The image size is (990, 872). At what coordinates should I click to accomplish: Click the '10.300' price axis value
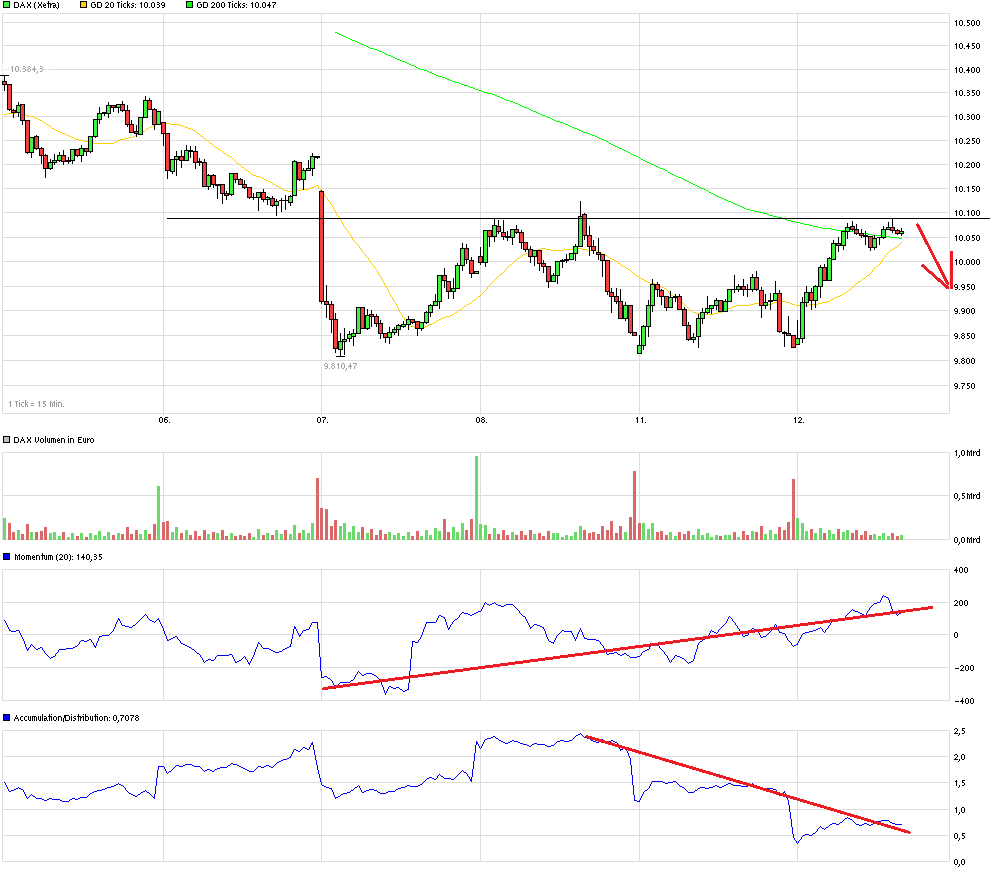[967, 117]
